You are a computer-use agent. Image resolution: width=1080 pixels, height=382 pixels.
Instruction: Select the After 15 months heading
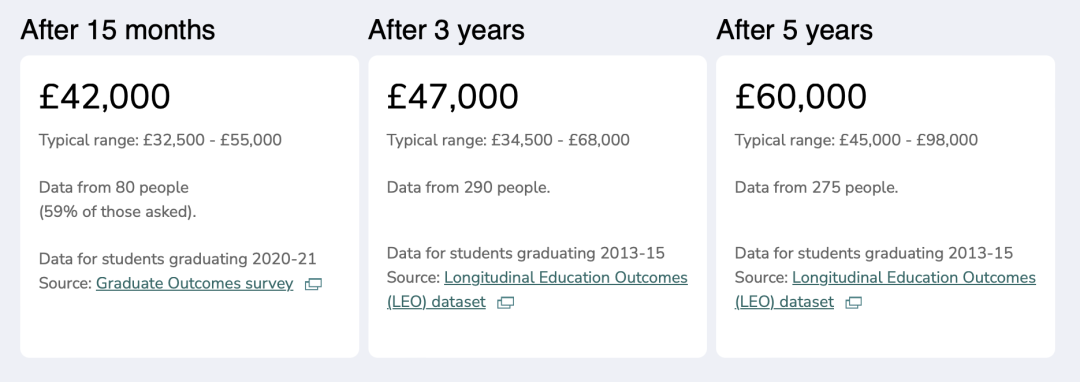coord(118,30)
